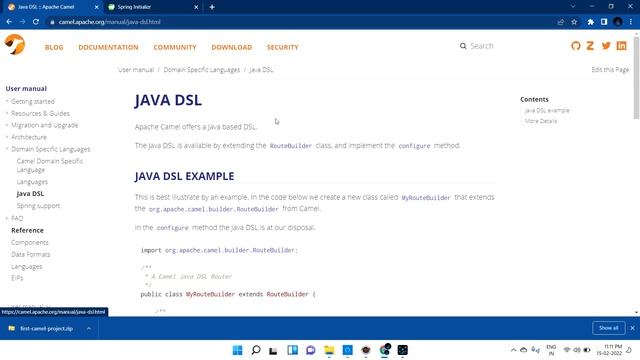Open Spring support sidebar page
Screen dimensions: 640x360
(38, 206)
